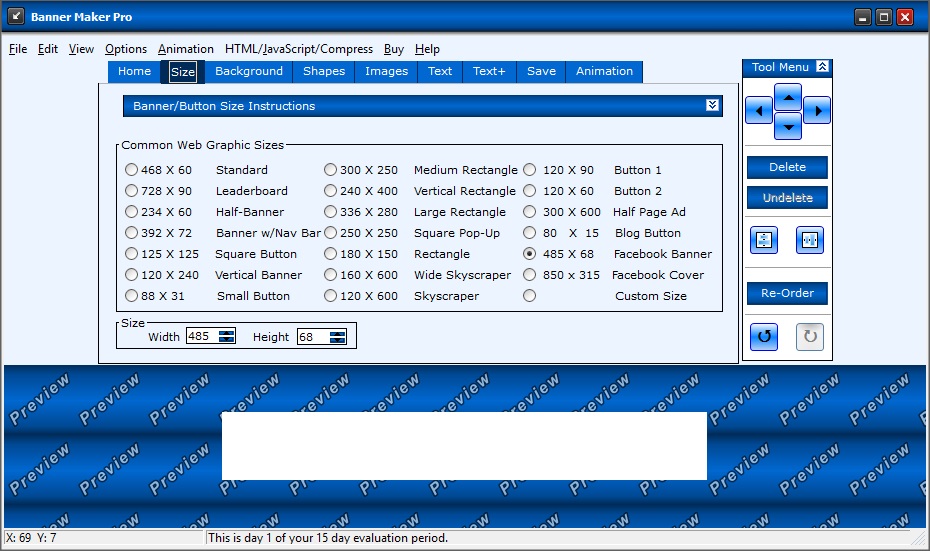This screenshot has width=930, height=551.
Task: Collapse the Tool Menu panel chevron
Action: (822, 66)
